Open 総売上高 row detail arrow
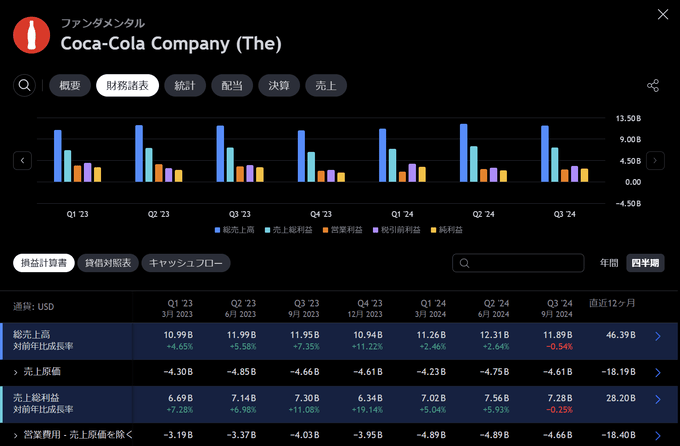 point(658,336)
